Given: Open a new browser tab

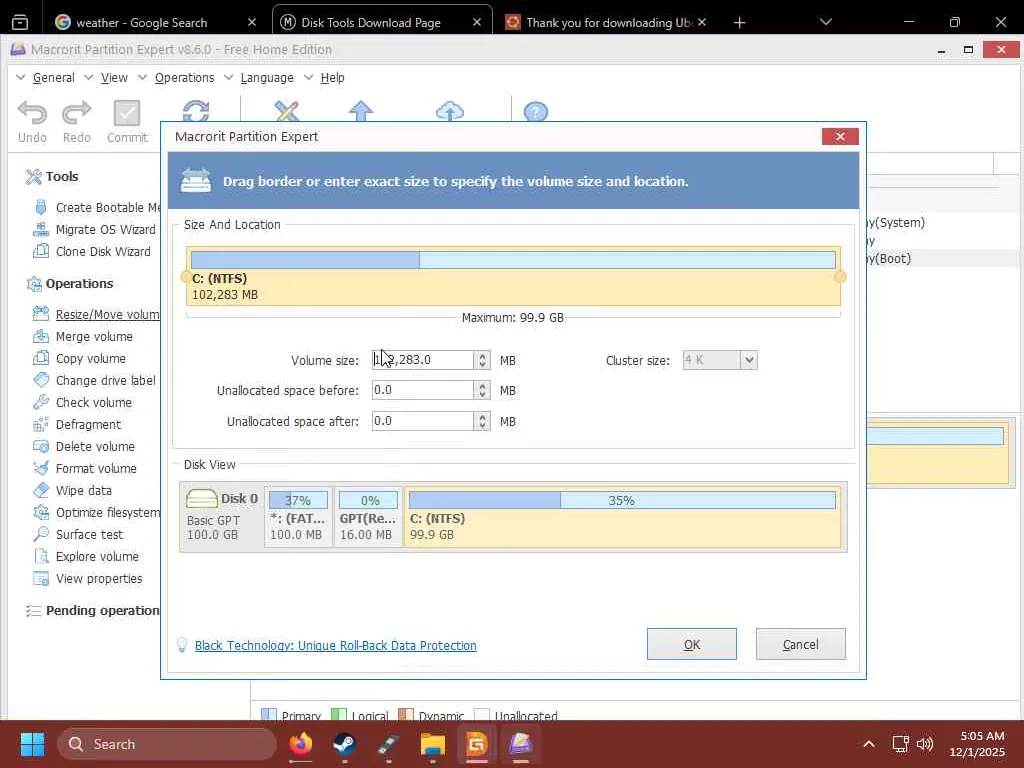Looking at the screenshot, I should pos(739,23).
